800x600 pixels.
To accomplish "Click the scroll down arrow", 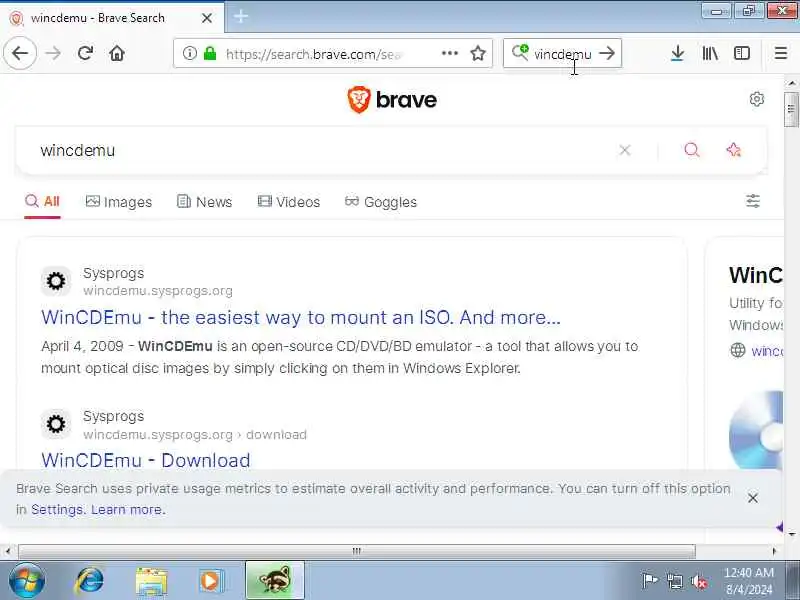I will [792, 534].
